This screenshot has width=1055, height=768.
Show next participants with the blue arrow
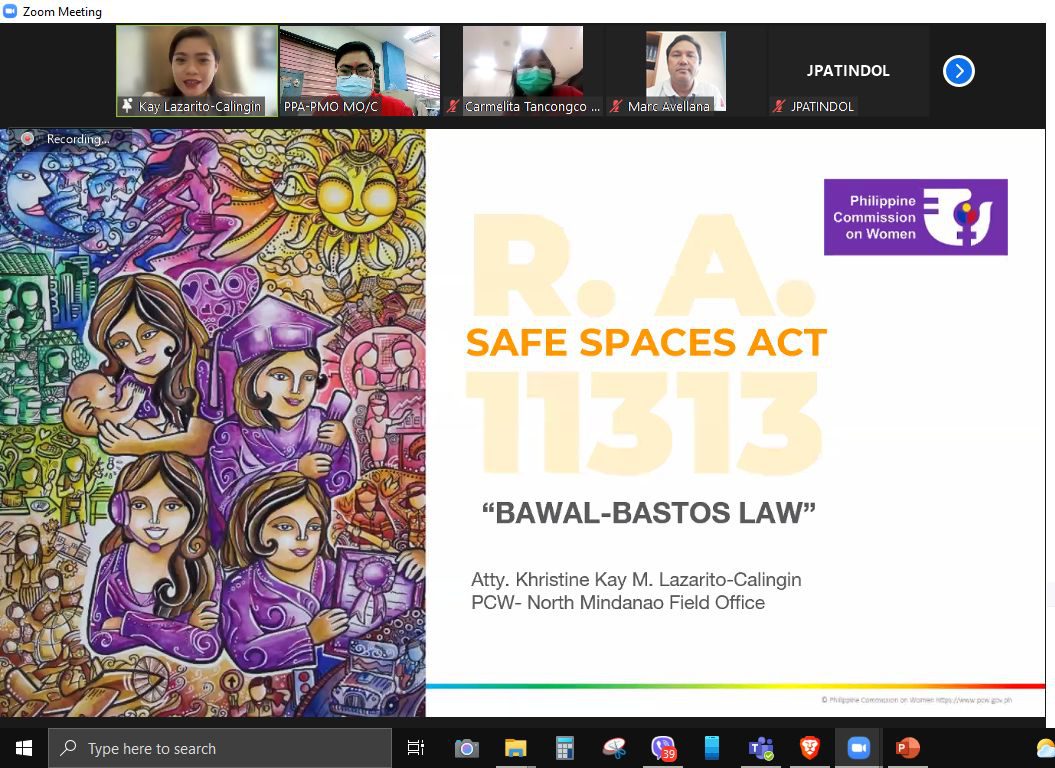pyautogui.click(x=958, y=71)
